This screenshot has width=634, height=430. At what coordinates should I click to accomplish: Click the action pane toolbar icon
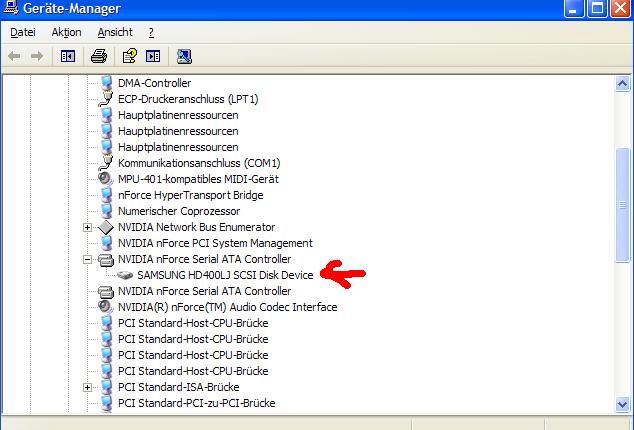(153, 56)
